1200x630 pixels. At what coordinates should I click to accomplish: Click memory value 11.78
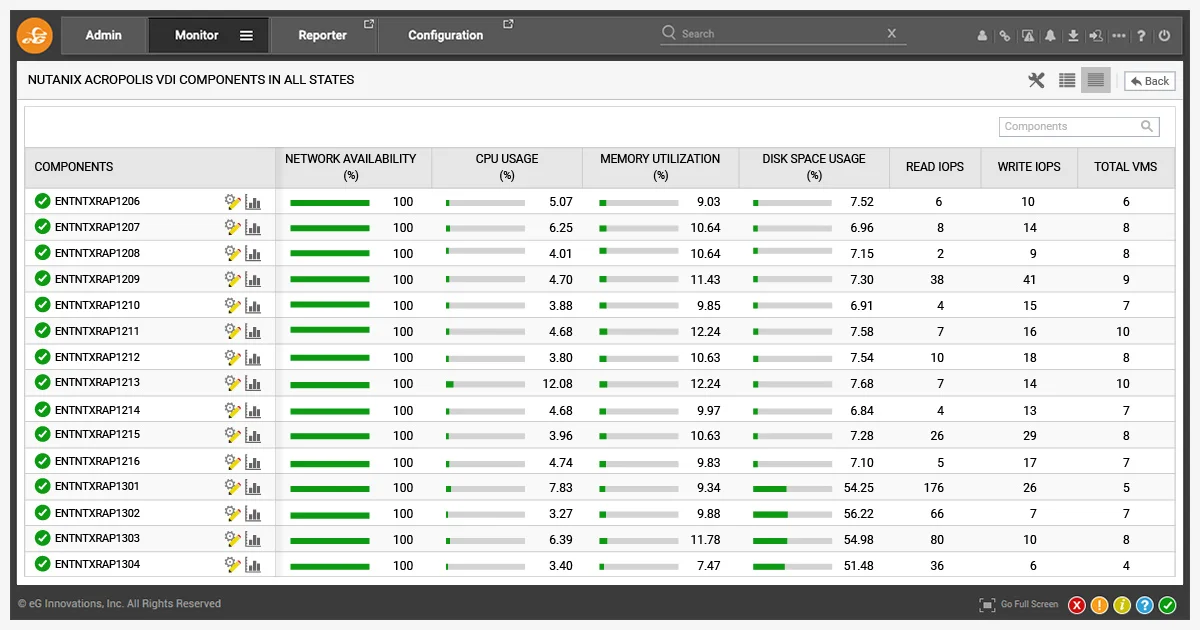point(705,540)
